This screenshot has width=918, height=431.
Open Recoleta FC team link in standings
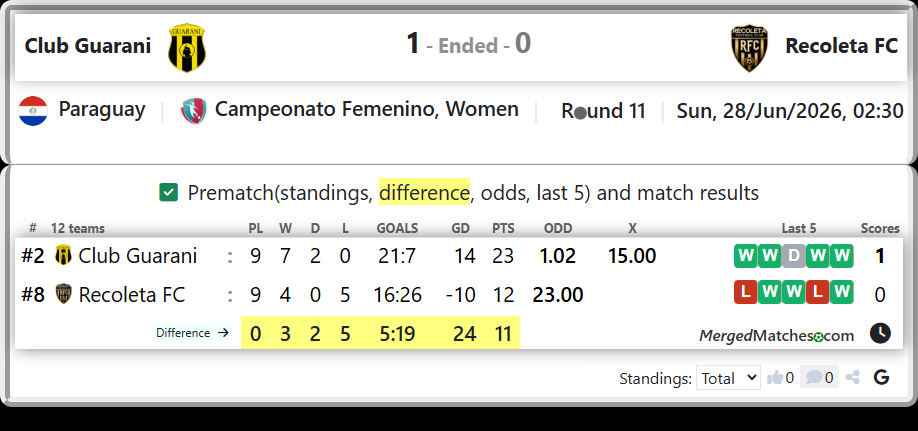coord(132,295)
